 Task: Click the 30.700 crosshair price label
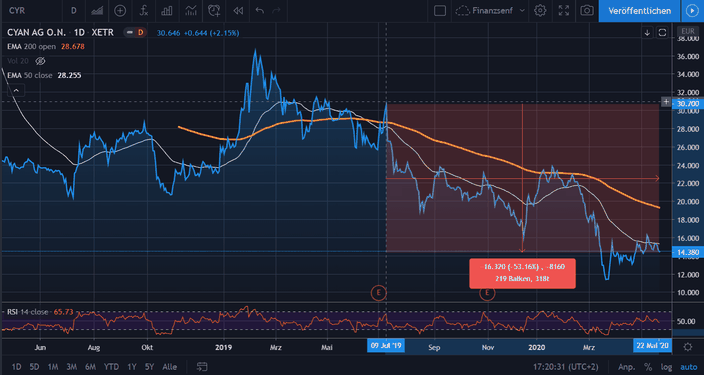coord(688,104)
